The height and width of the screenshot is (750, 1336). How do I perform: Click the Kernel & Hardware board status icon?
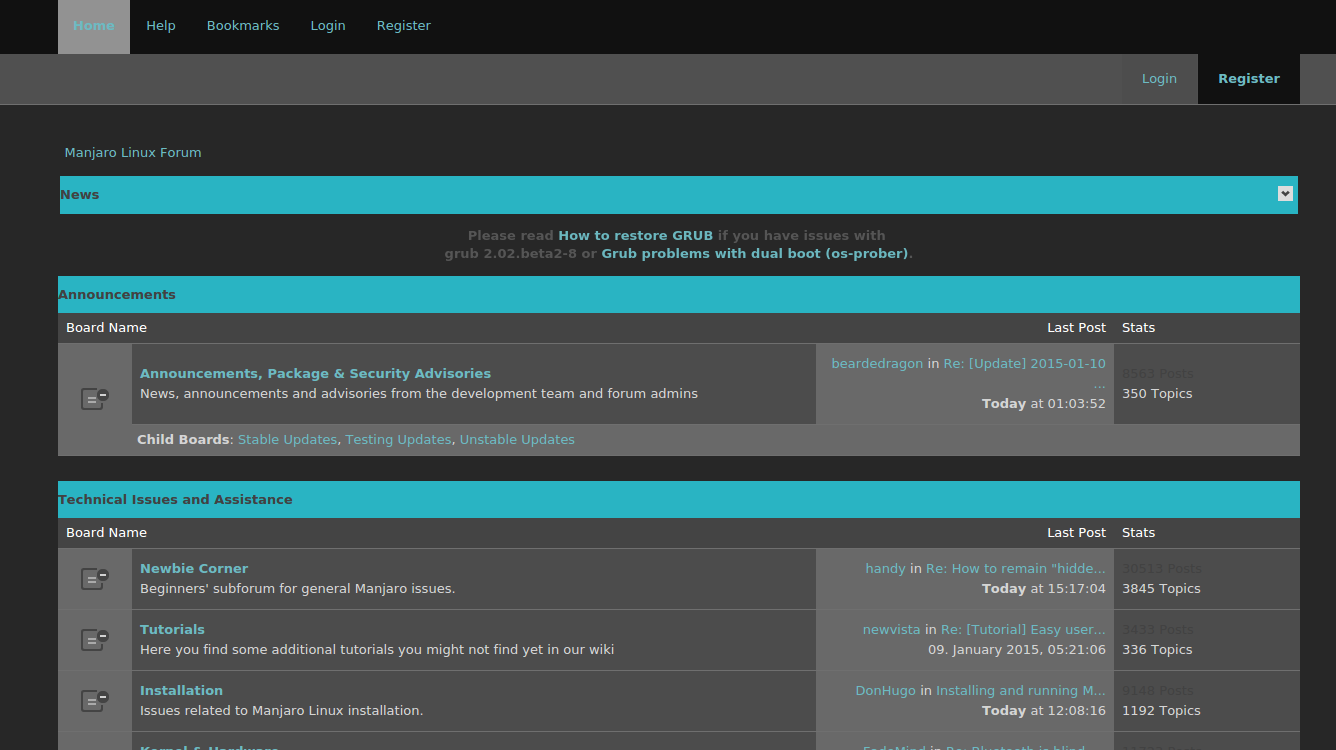tap(94, 748)
